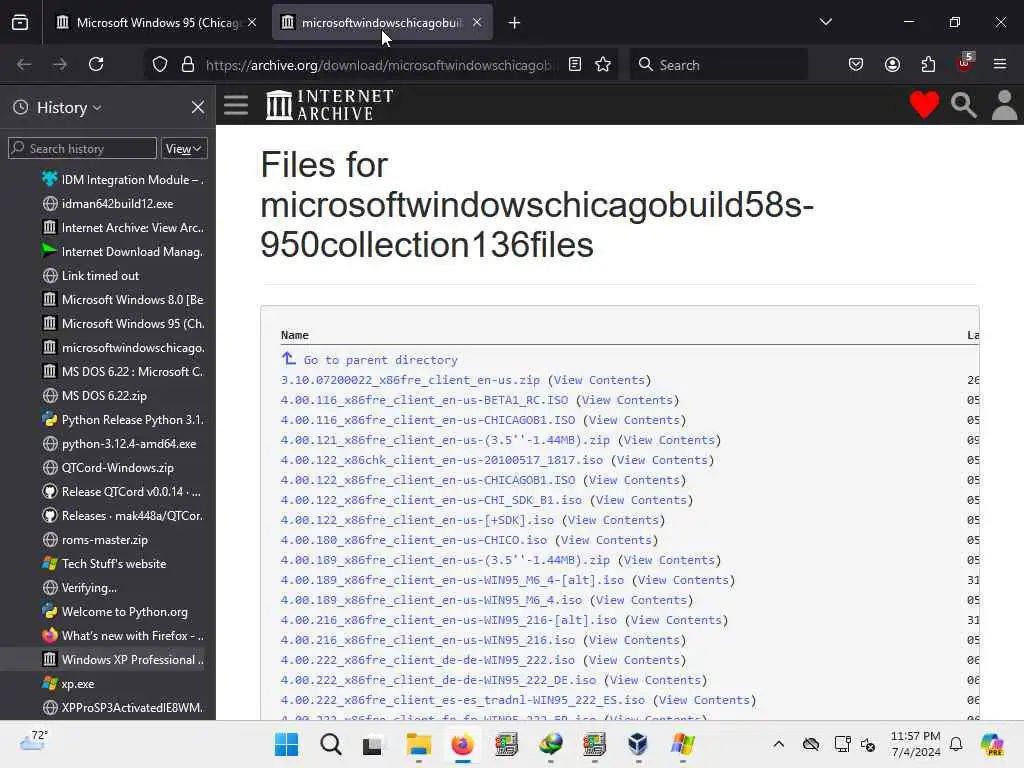Open VirtualBox icon in taskbar
Image resolution: width=1024 pixels, height=768 pixels.
(637, 744)
